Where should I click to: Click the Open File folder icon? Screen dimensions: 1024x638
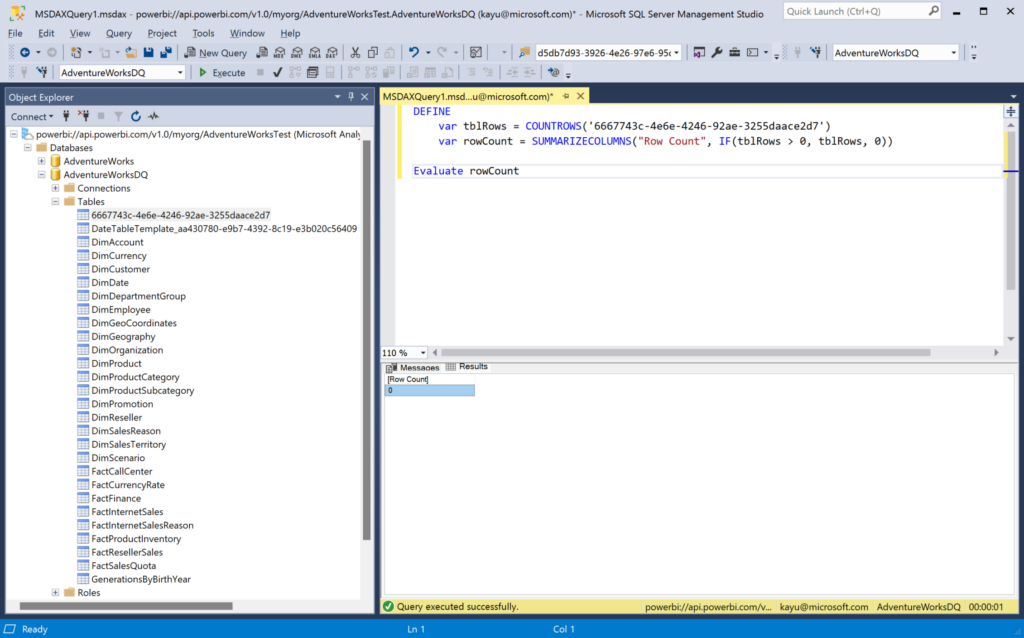coord(131,53)
